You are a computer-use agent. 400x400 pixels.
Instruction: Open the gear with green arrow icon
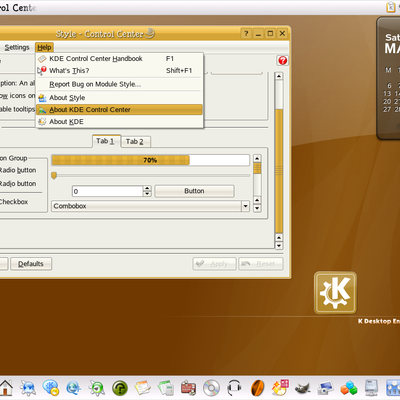(97, 388)
